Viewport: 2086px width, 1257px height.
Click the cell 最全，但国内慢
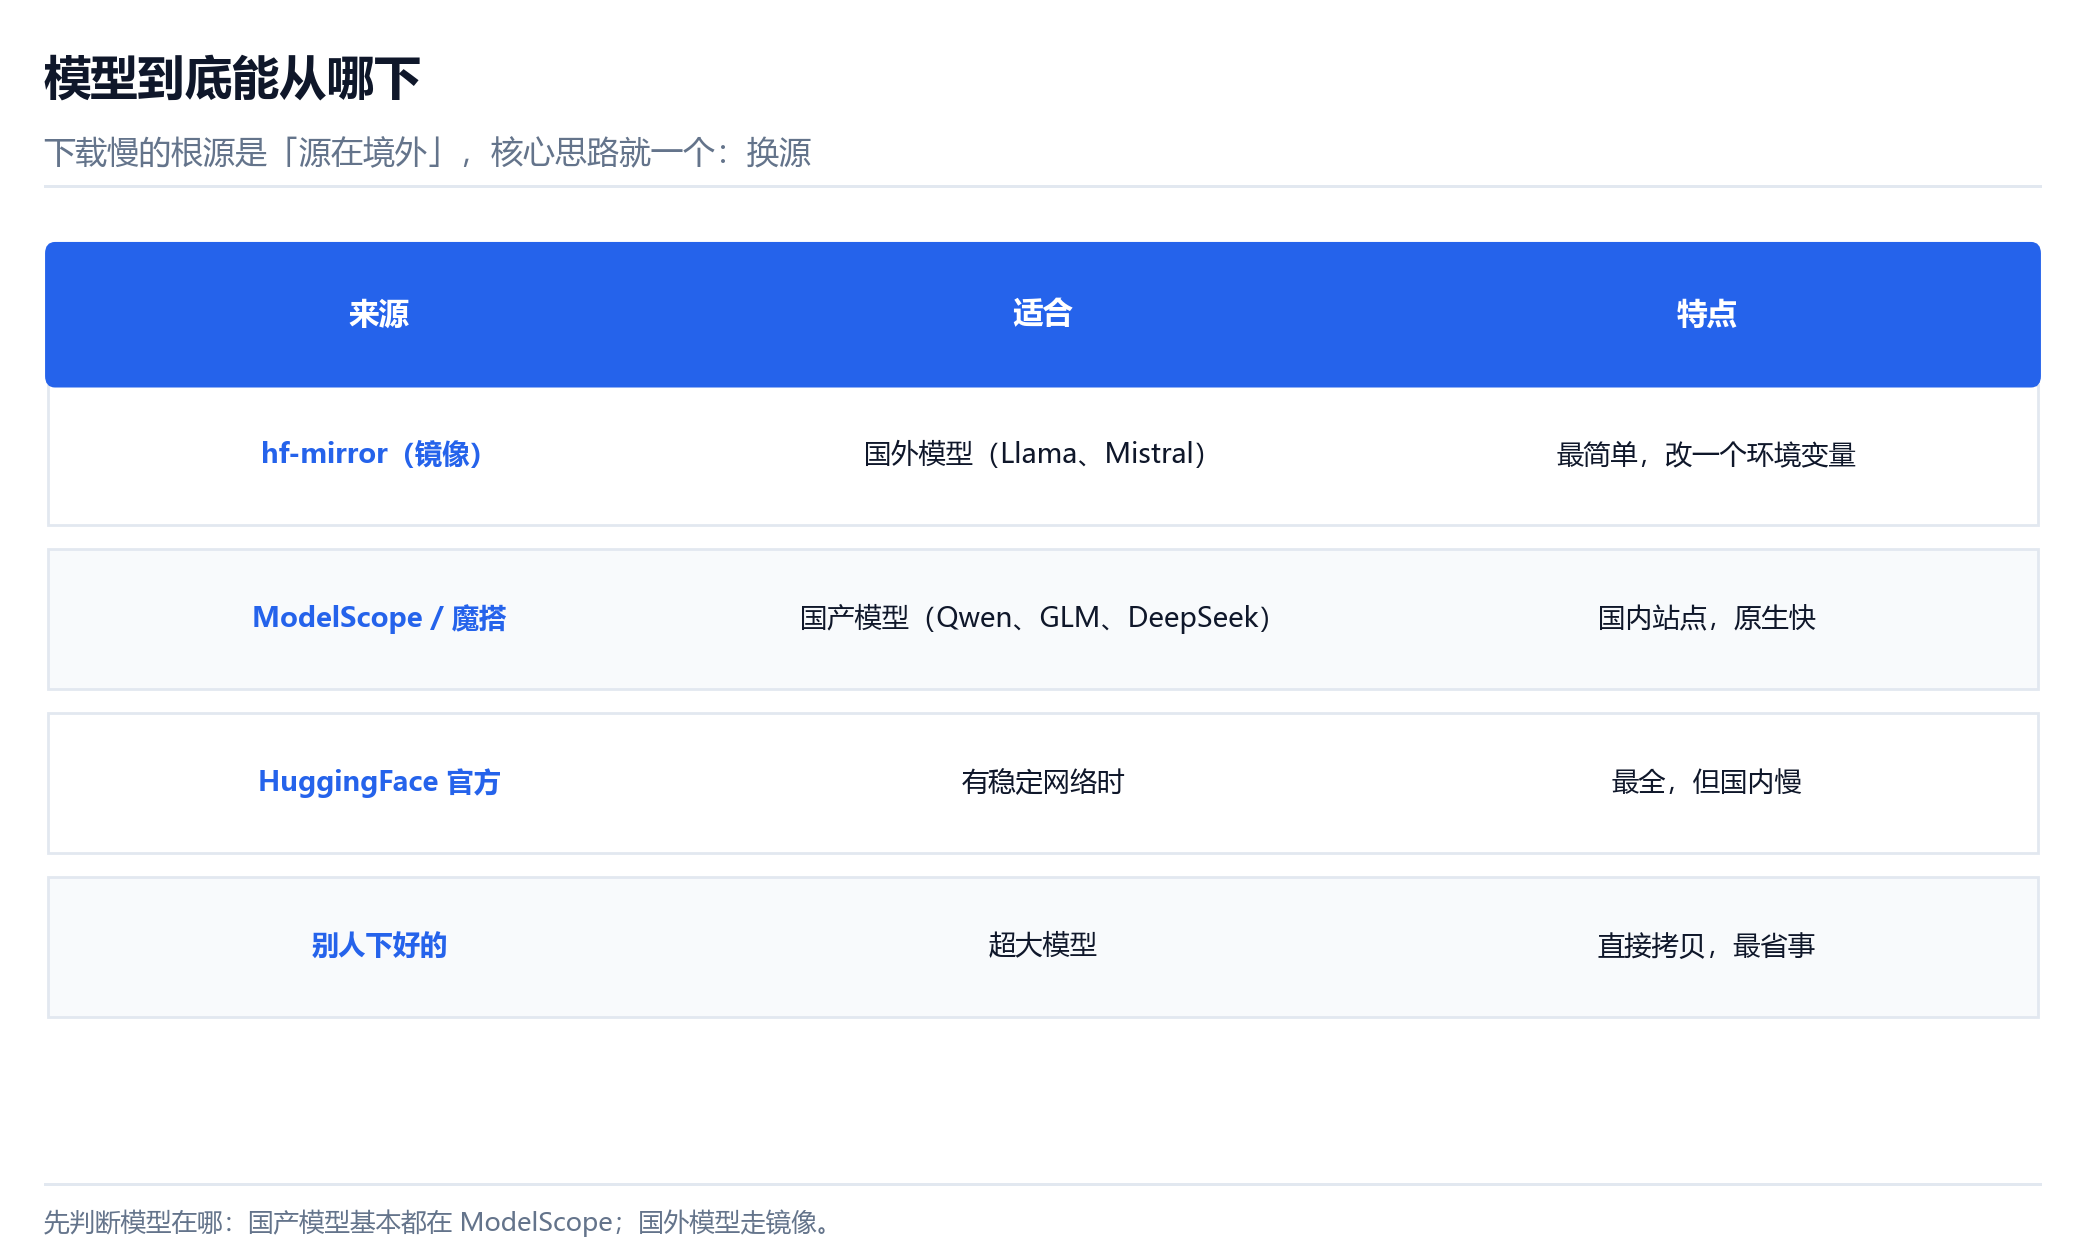(x=1706, y=782)
